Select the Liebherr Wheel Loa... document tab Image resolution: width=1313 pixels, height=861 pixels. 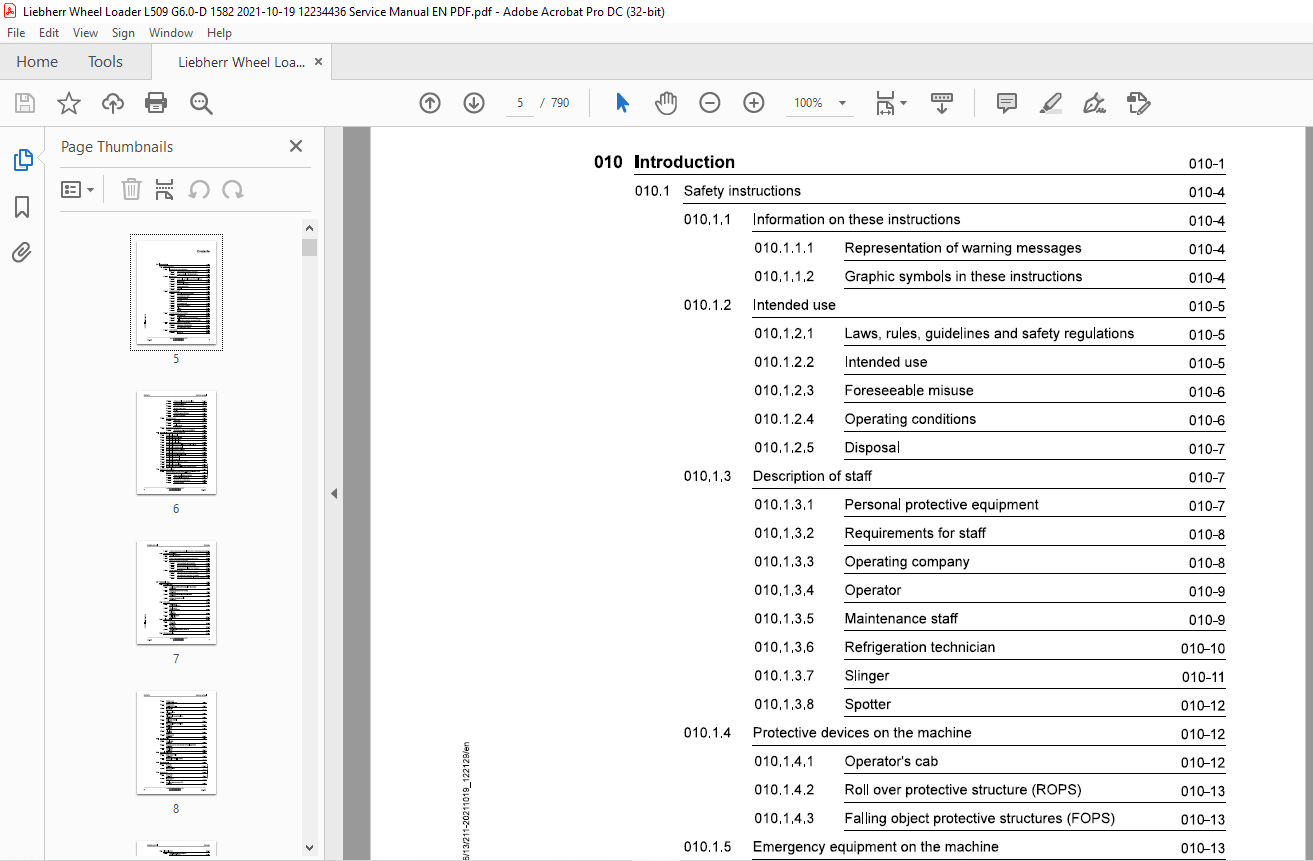pyautogui.click(x=241, y=62)
